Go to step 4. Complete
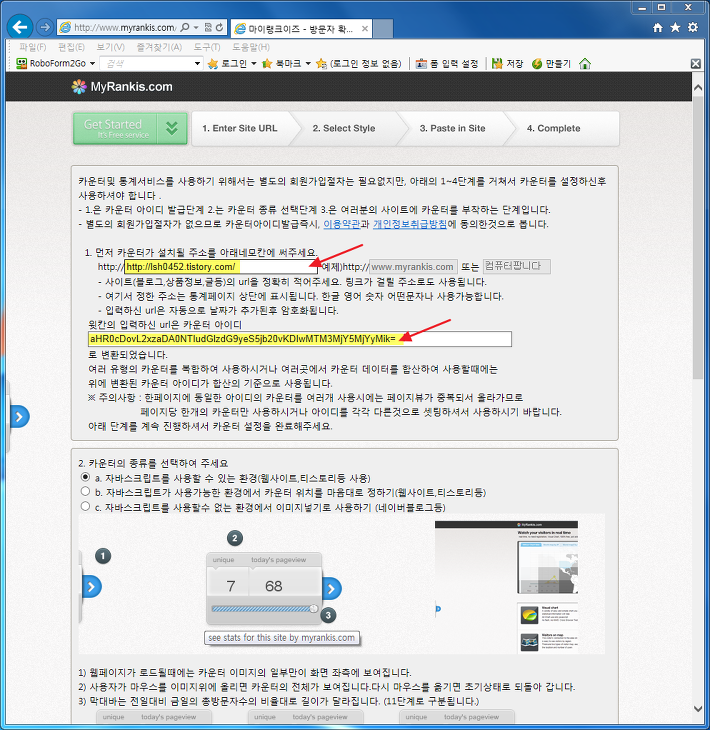 pos(554,128)
